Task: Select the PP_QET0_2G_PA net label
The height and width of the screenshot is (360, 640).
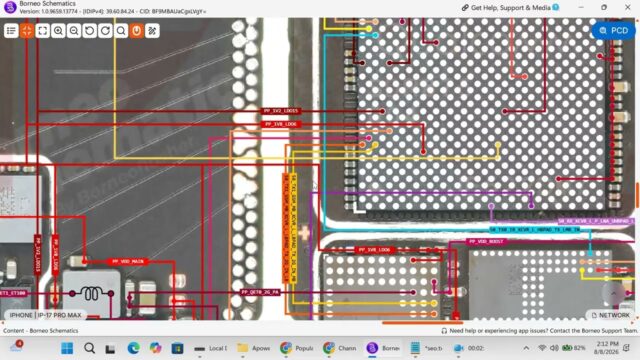Action: (x=260, y=292)
